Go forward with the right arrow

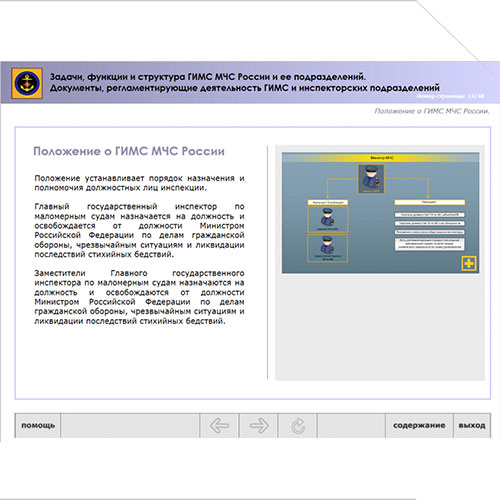[x=259, y=426]
